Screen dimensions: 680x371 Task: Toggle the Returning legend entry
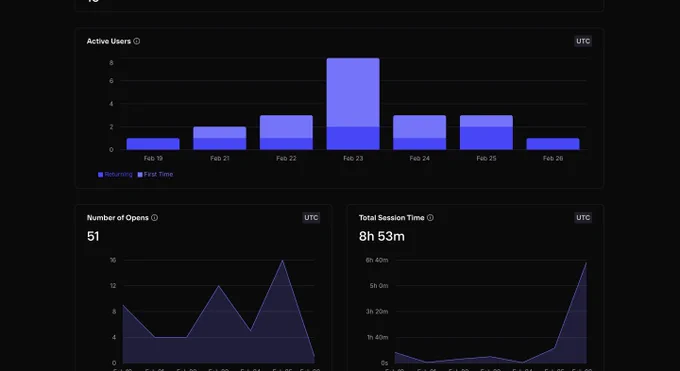(115, 174)
